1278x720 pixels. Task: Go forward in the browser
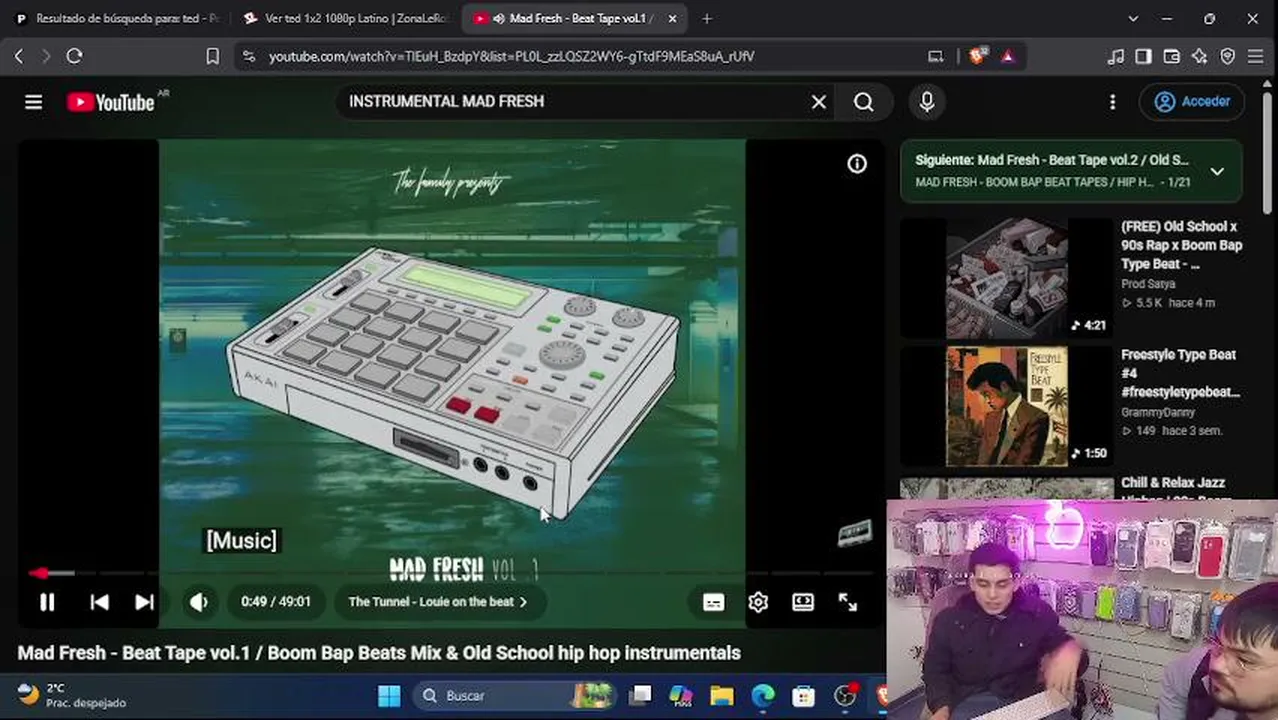[x=46, y=56]
